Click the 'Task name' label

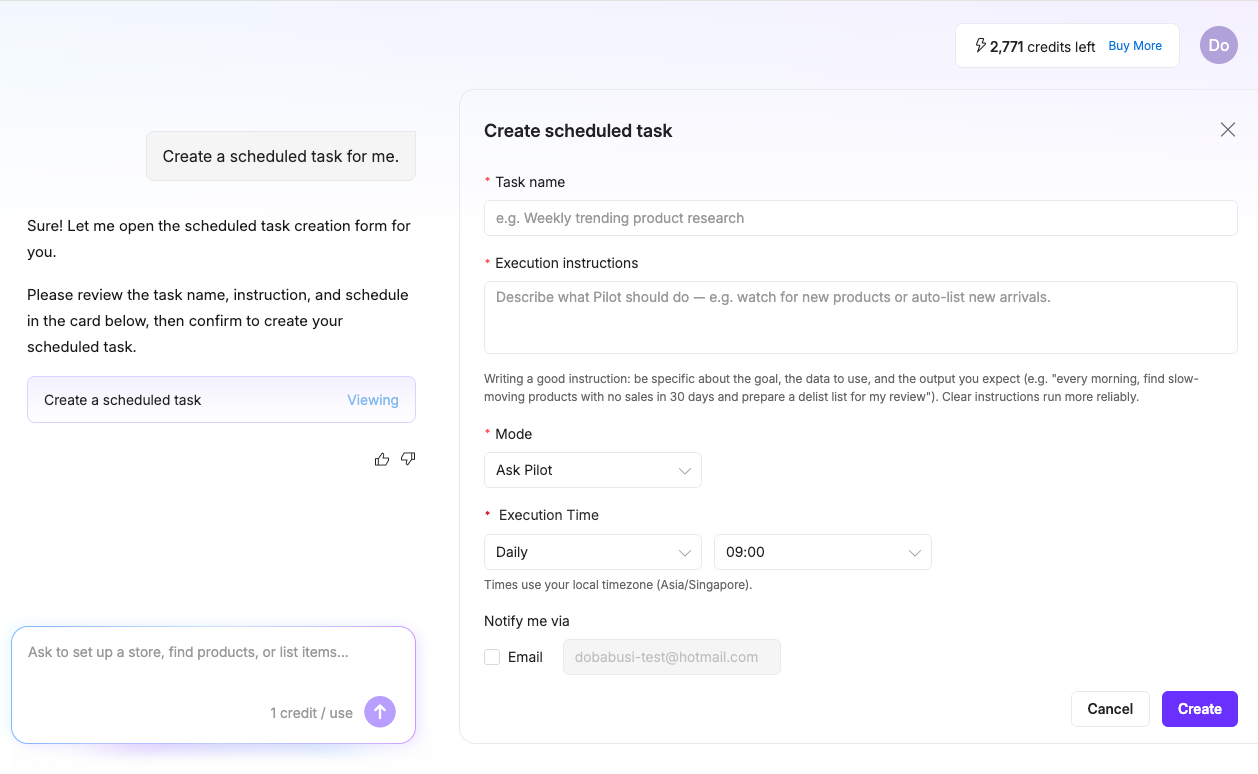(530, 182)
